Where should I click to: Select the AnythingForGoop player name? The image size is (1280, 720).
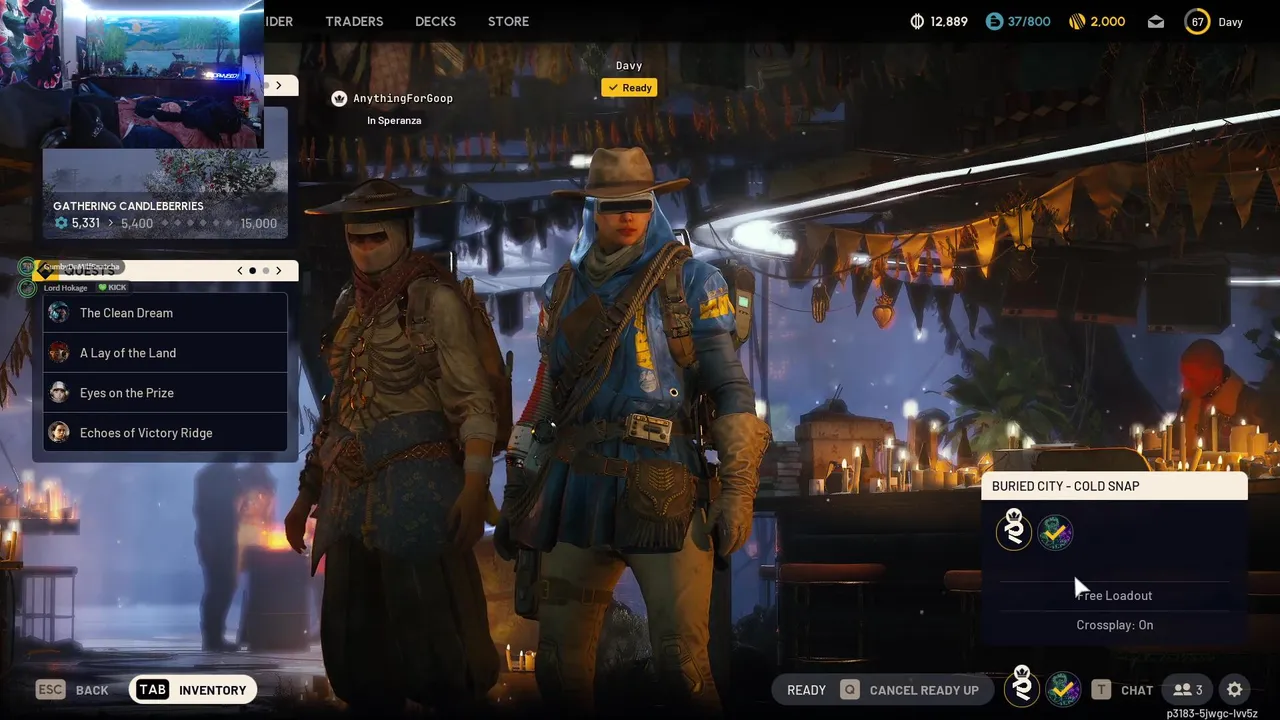coord(403,98)
